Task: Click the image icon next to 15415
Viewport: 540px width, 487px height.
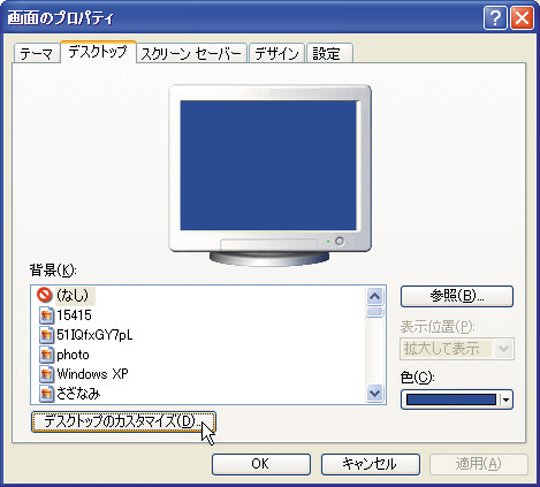Action: coord(46,315)
